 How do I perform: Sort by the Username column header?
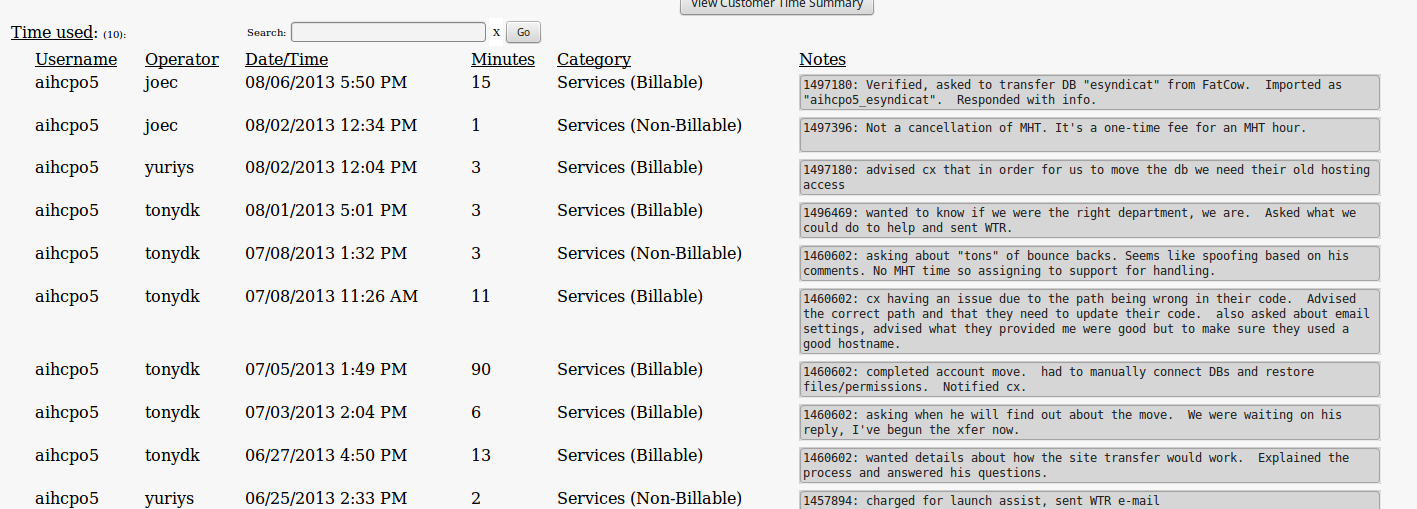point(76,59)
